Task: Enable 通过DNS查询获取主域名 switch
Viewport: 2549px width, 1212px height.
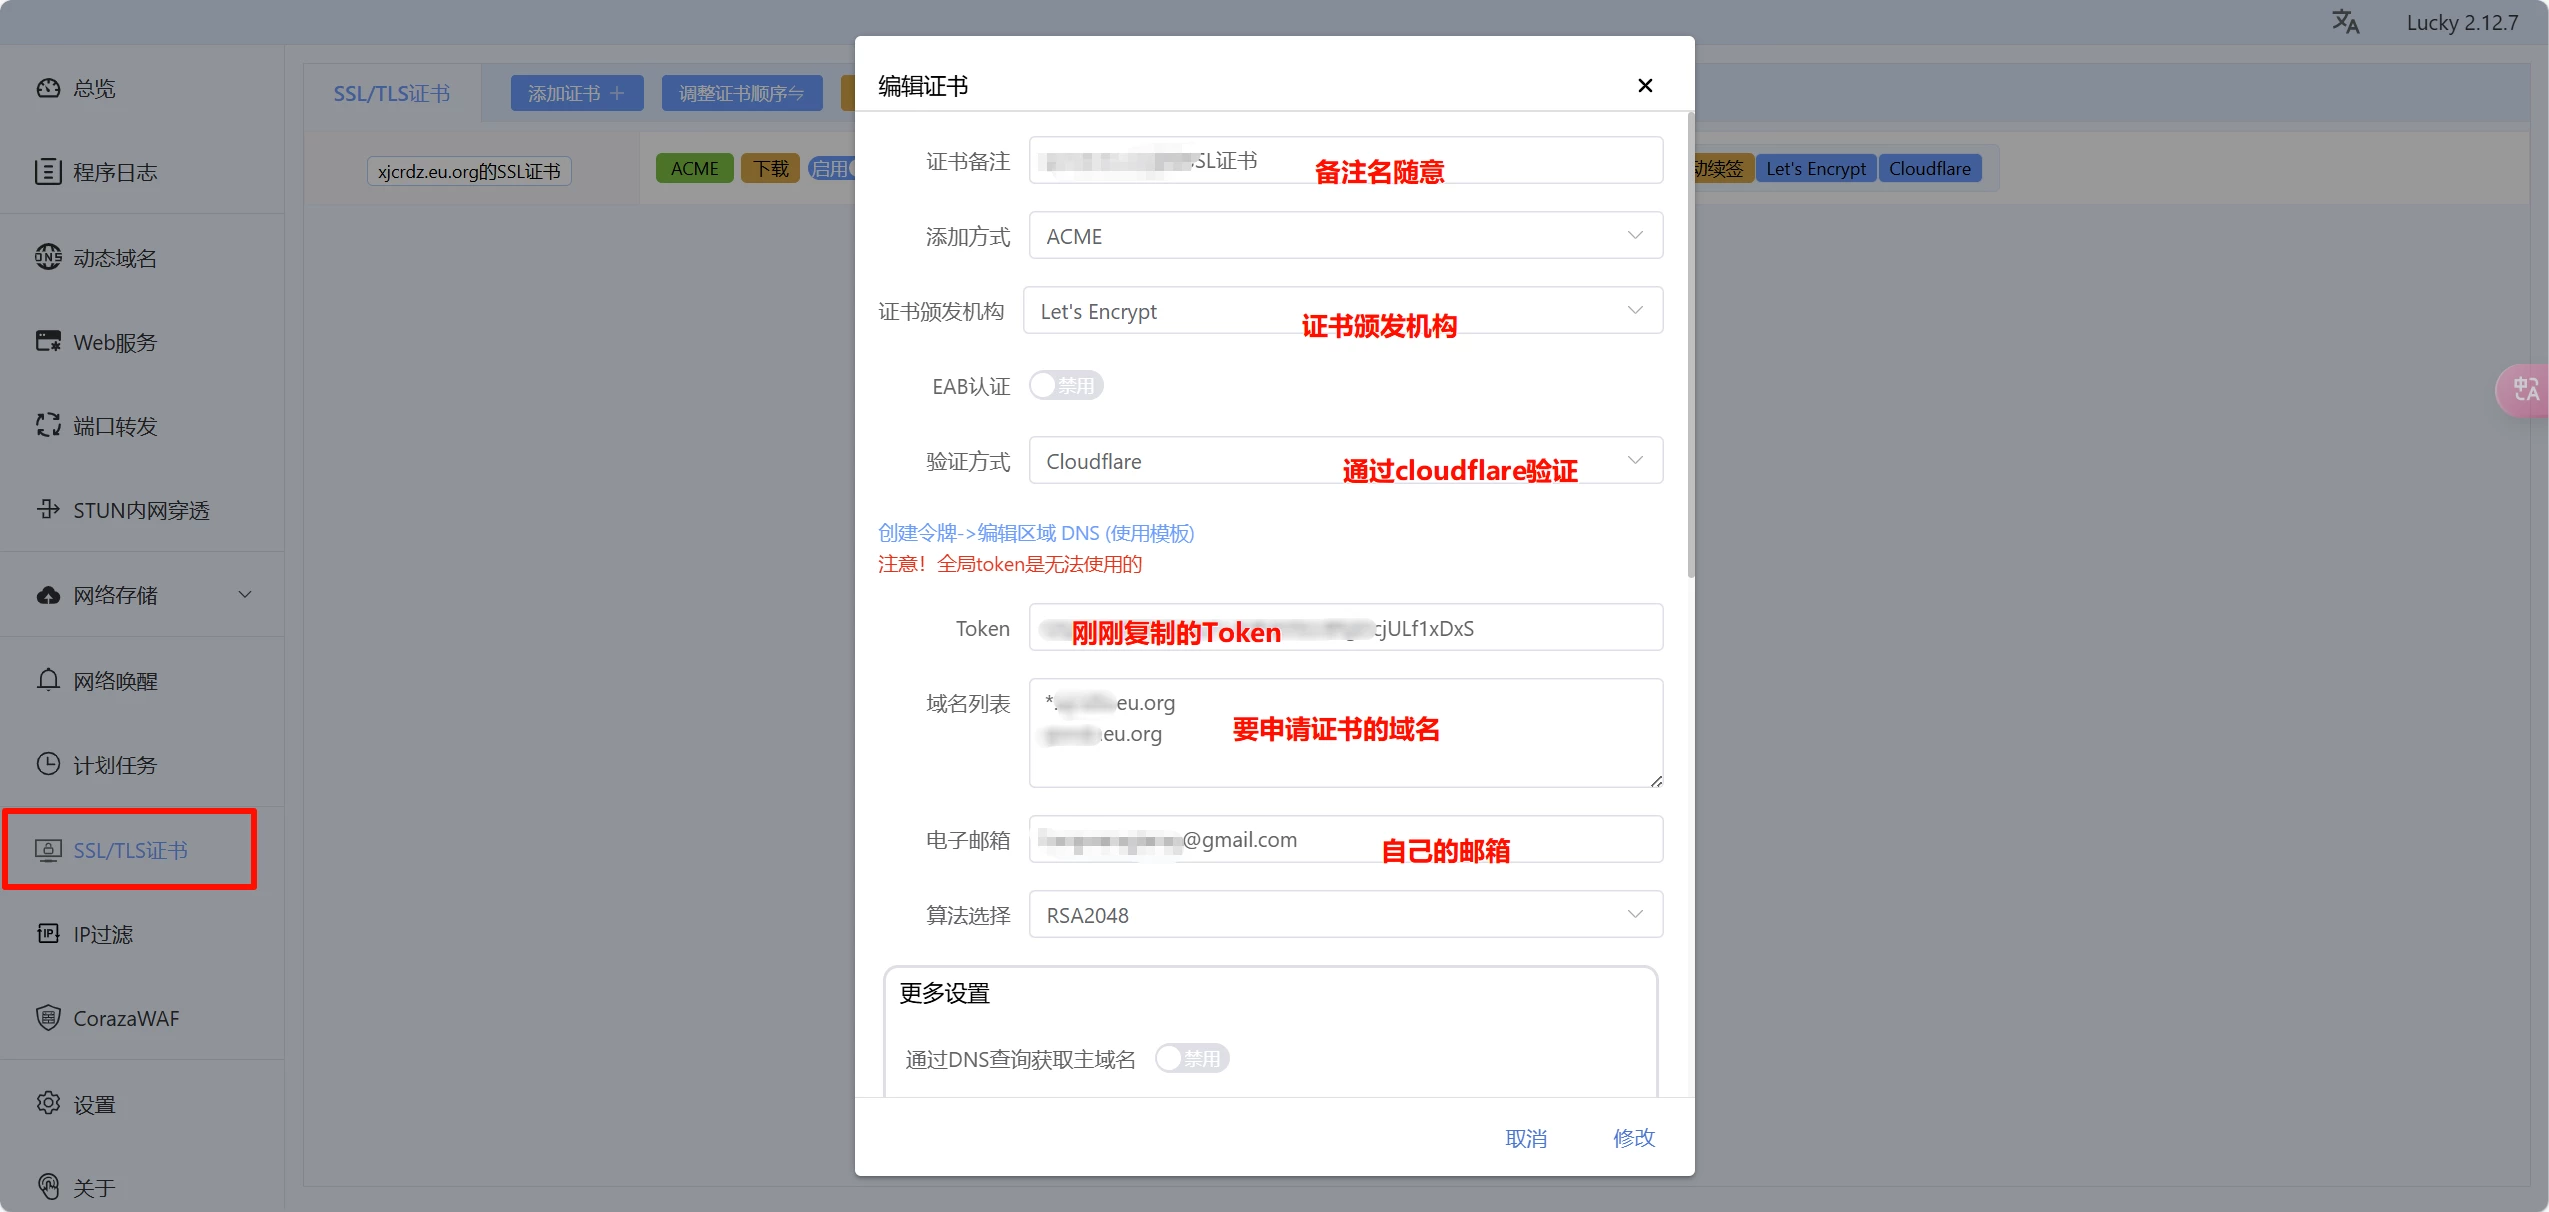Action: click(1191, 1058)
